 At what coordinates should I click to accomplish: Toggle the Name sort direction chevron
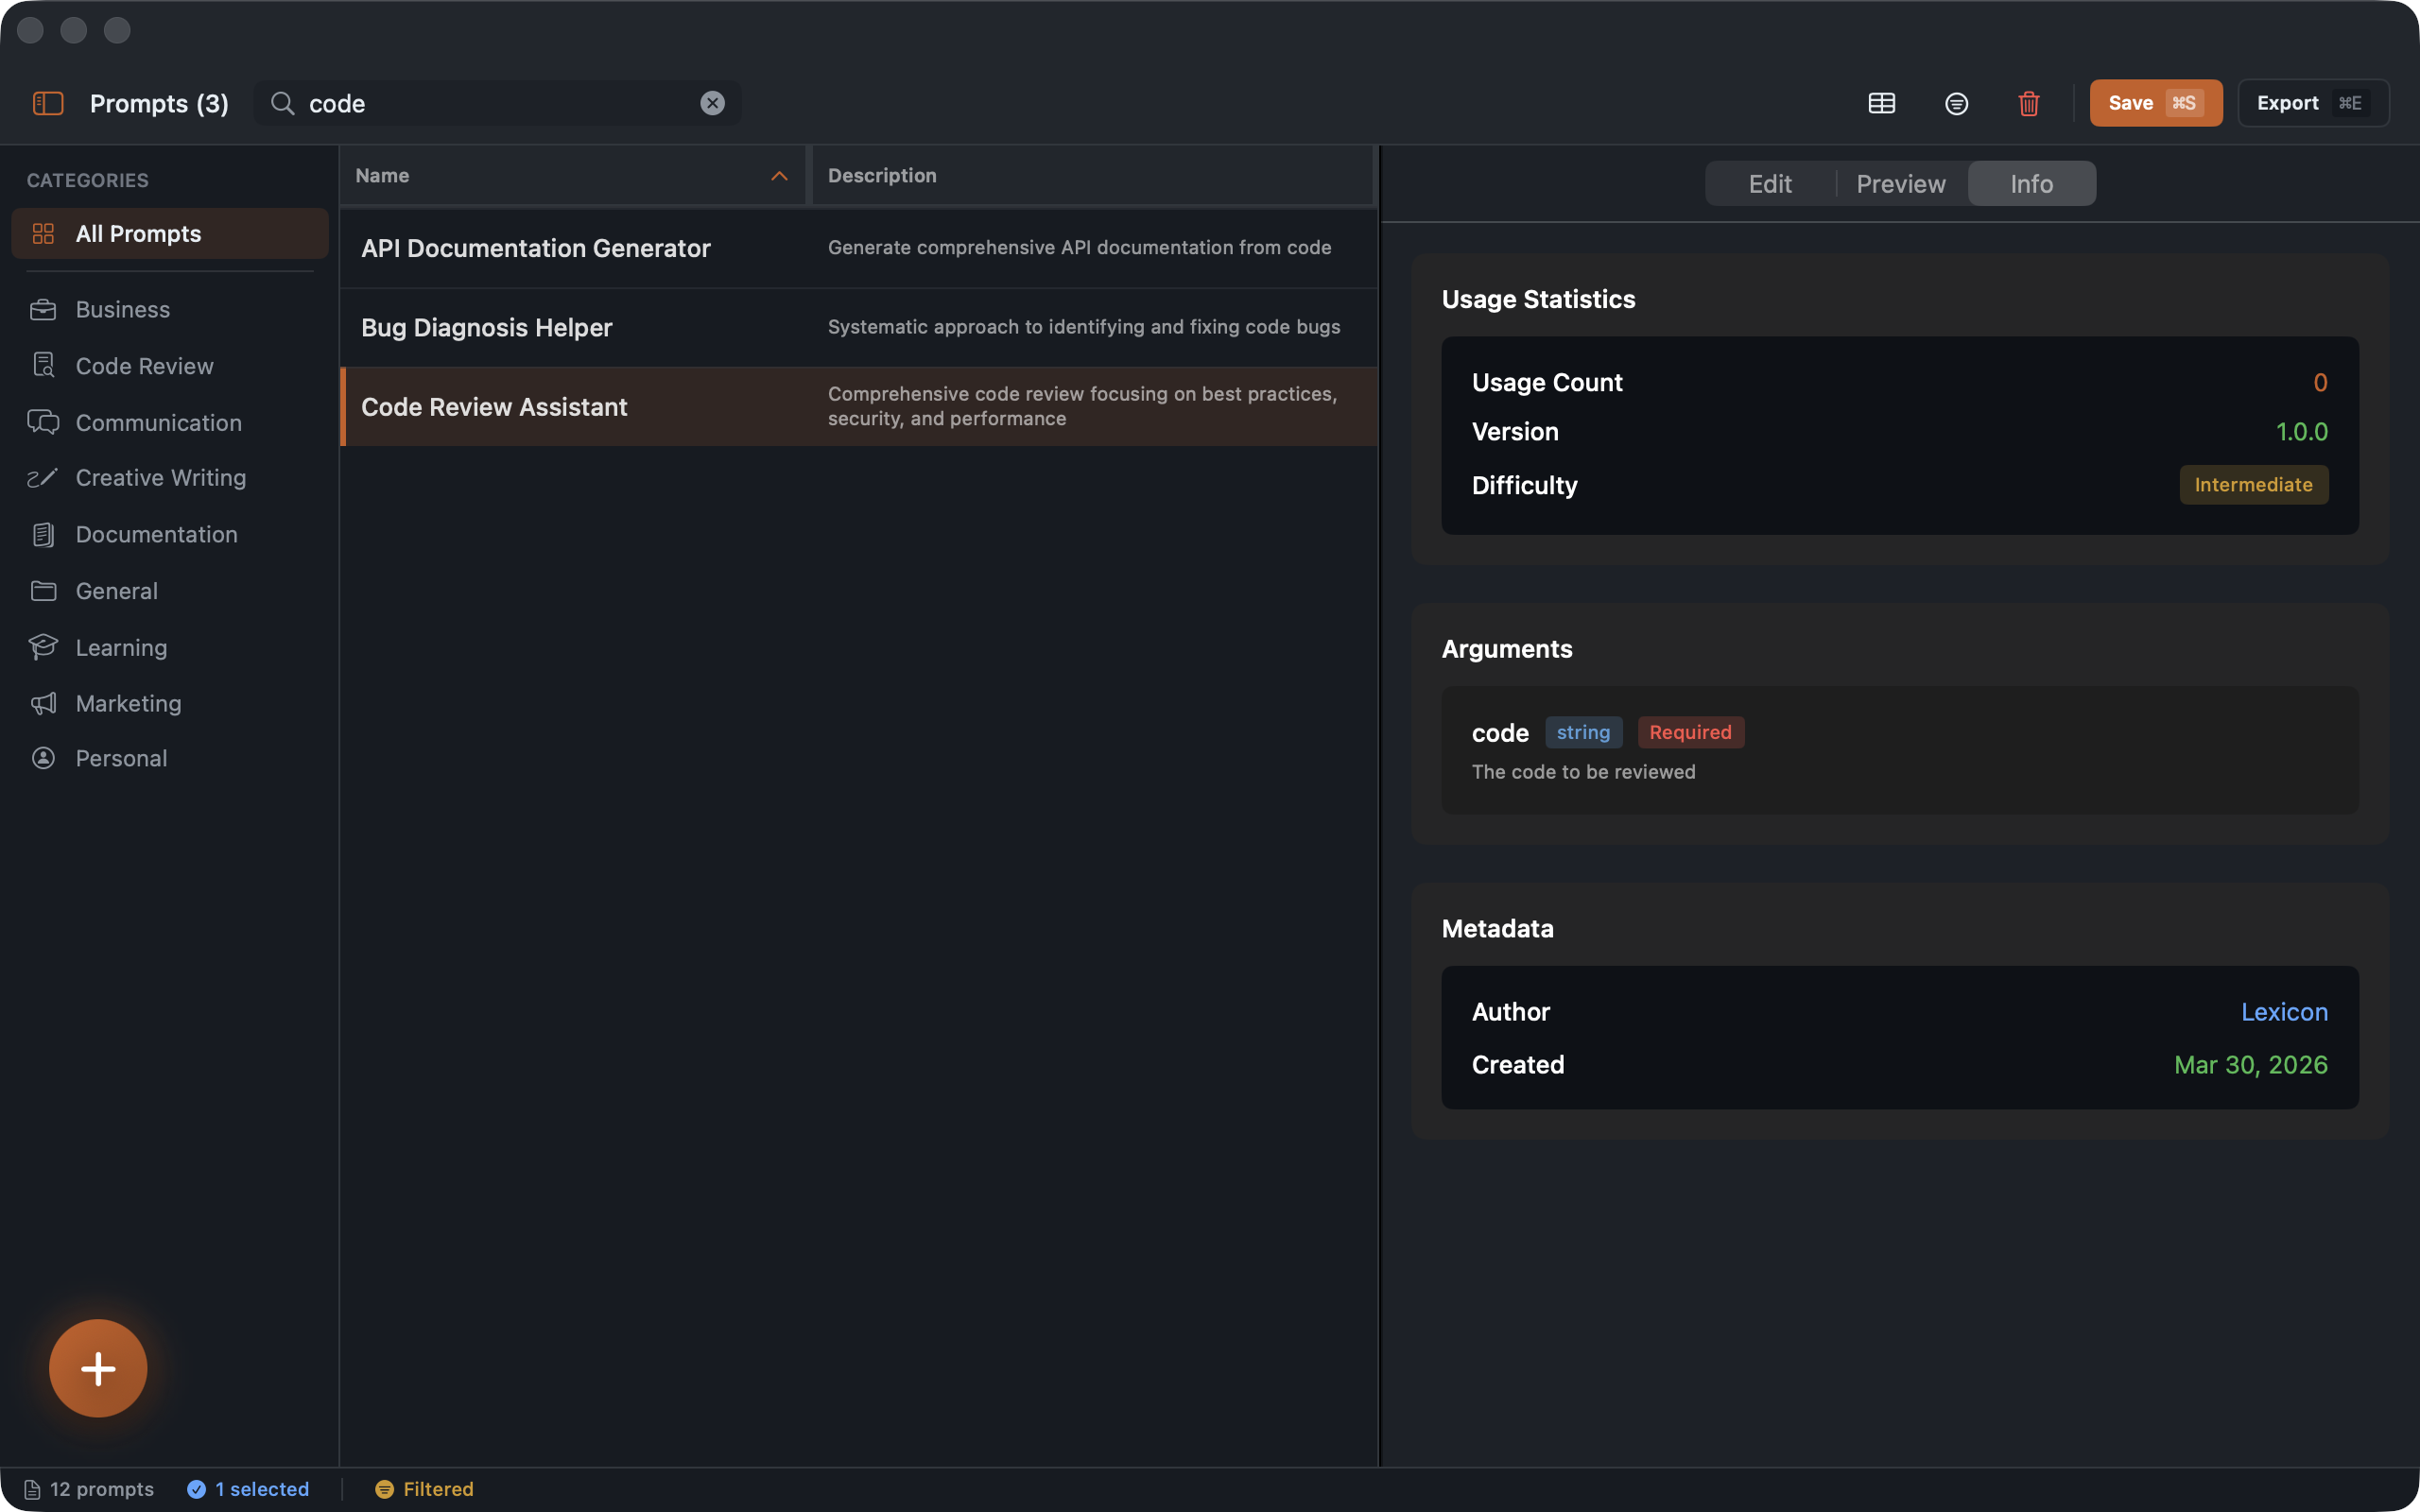point(779,177)
